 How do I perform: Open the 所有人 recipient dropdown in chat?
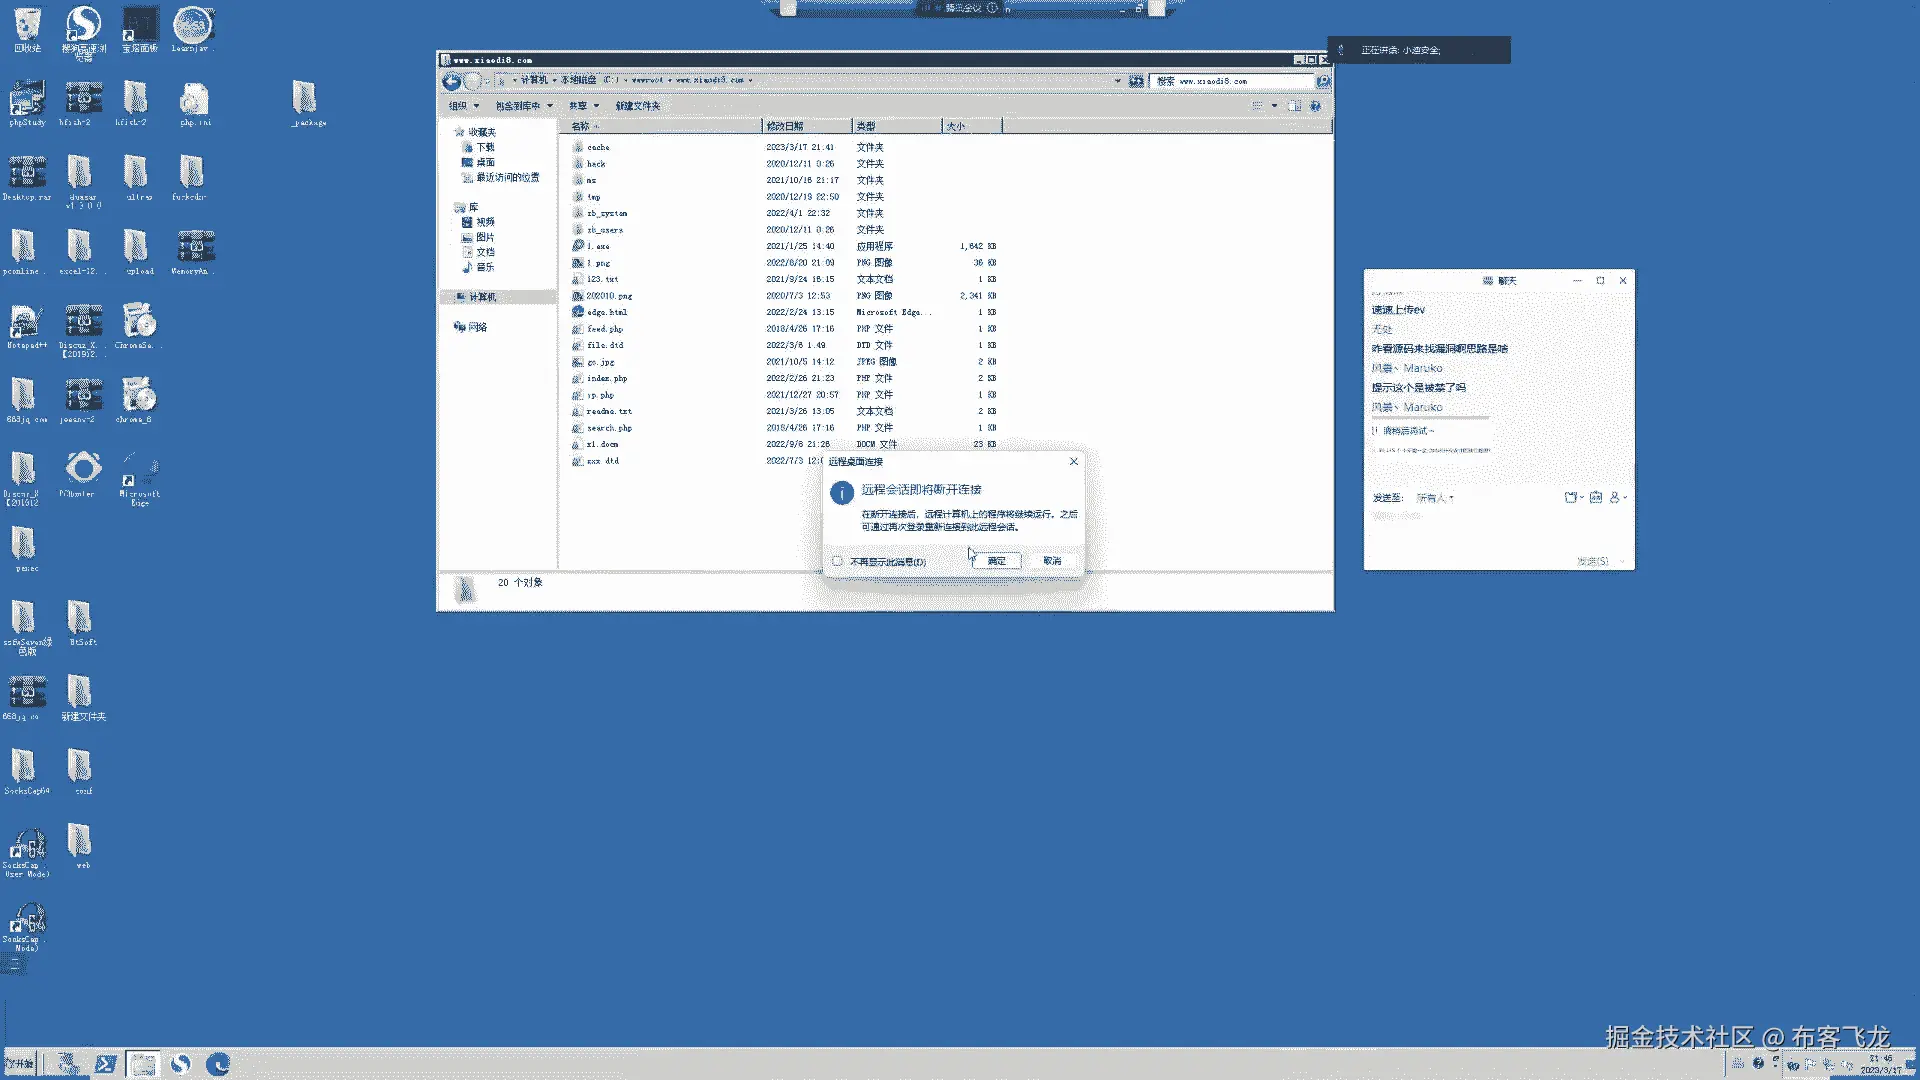1435,498
